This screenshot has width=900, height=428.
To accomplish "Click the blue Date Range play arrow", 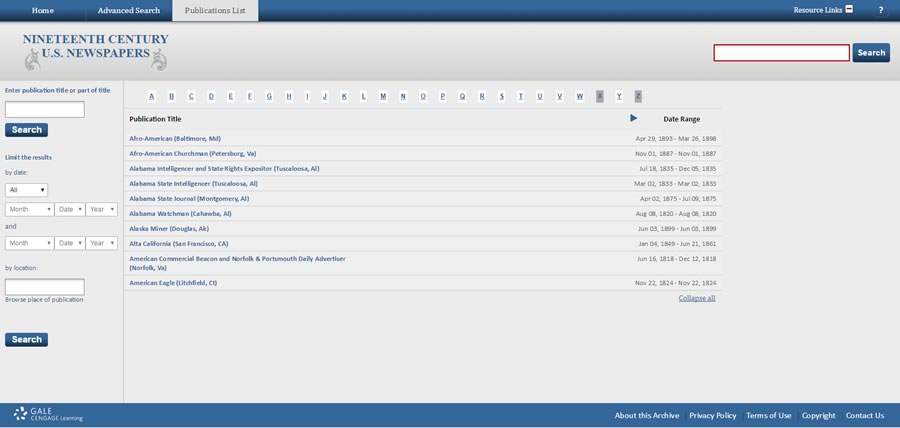I will coord(634,118).
